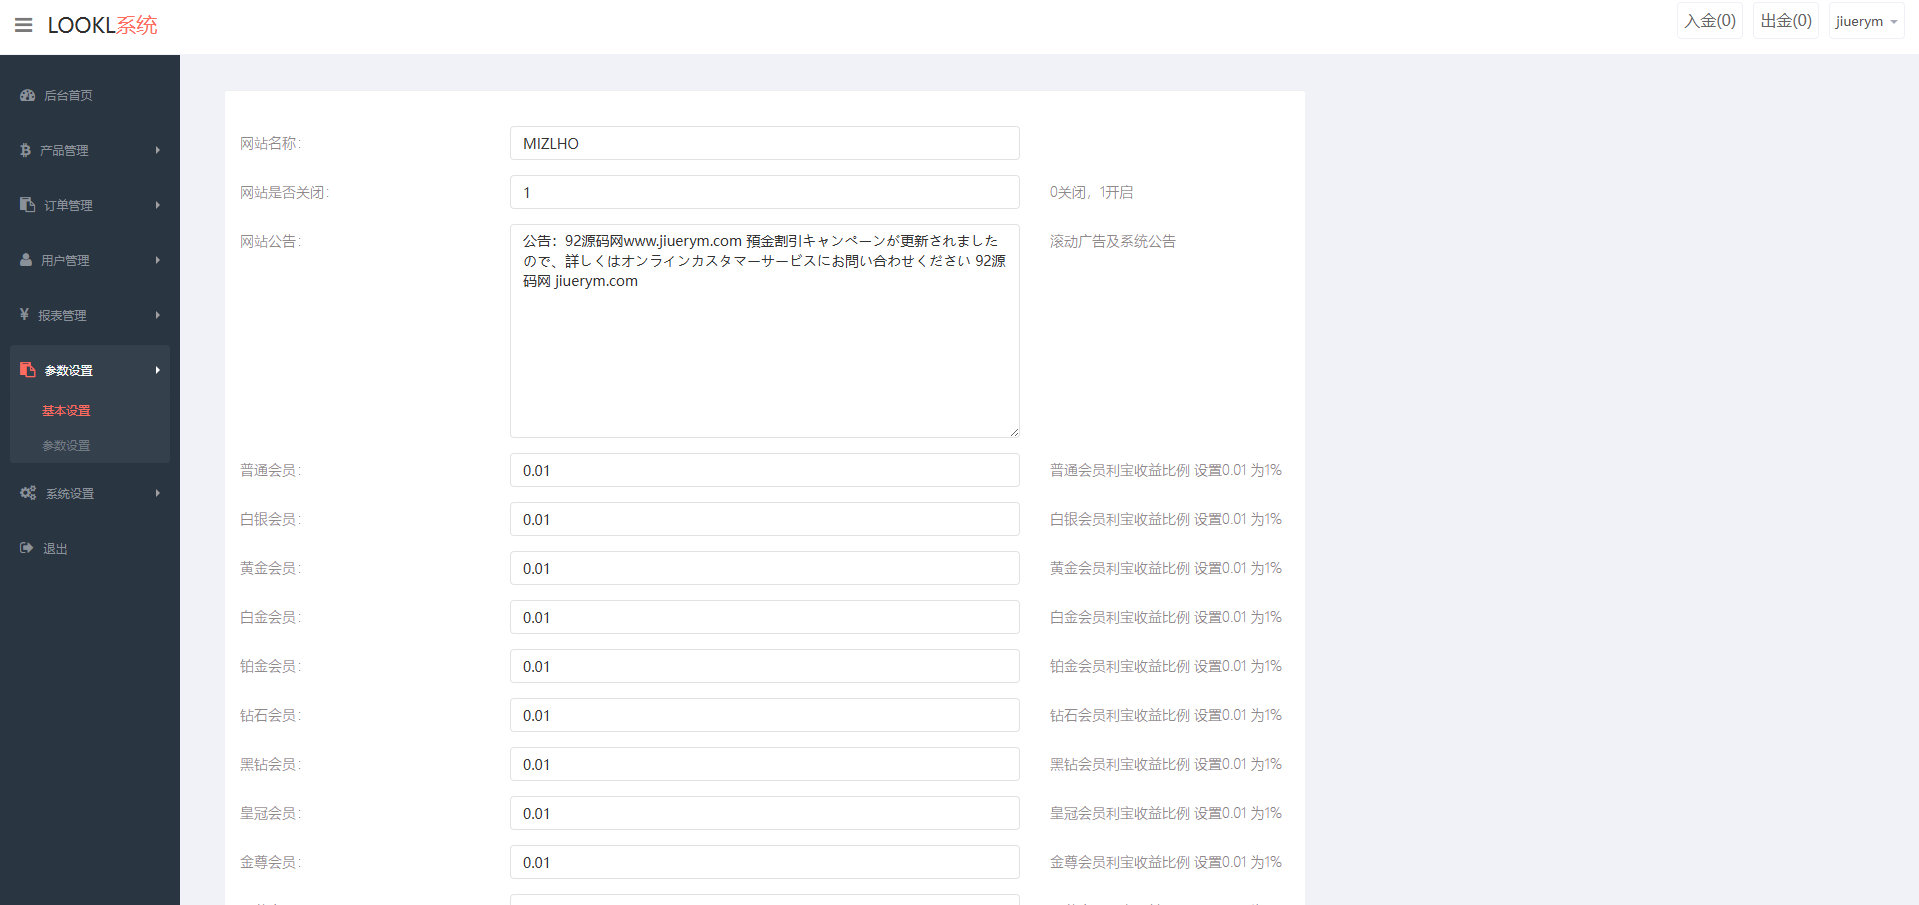Open the jiuerym user dropdown
Image resolution: width=1919 pixels, height=905 pixels.
(x=1865, y=21)
